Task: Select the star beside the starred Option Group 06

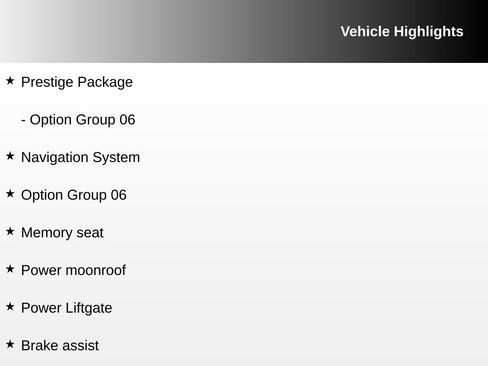Action: click(x=10, y=194)
